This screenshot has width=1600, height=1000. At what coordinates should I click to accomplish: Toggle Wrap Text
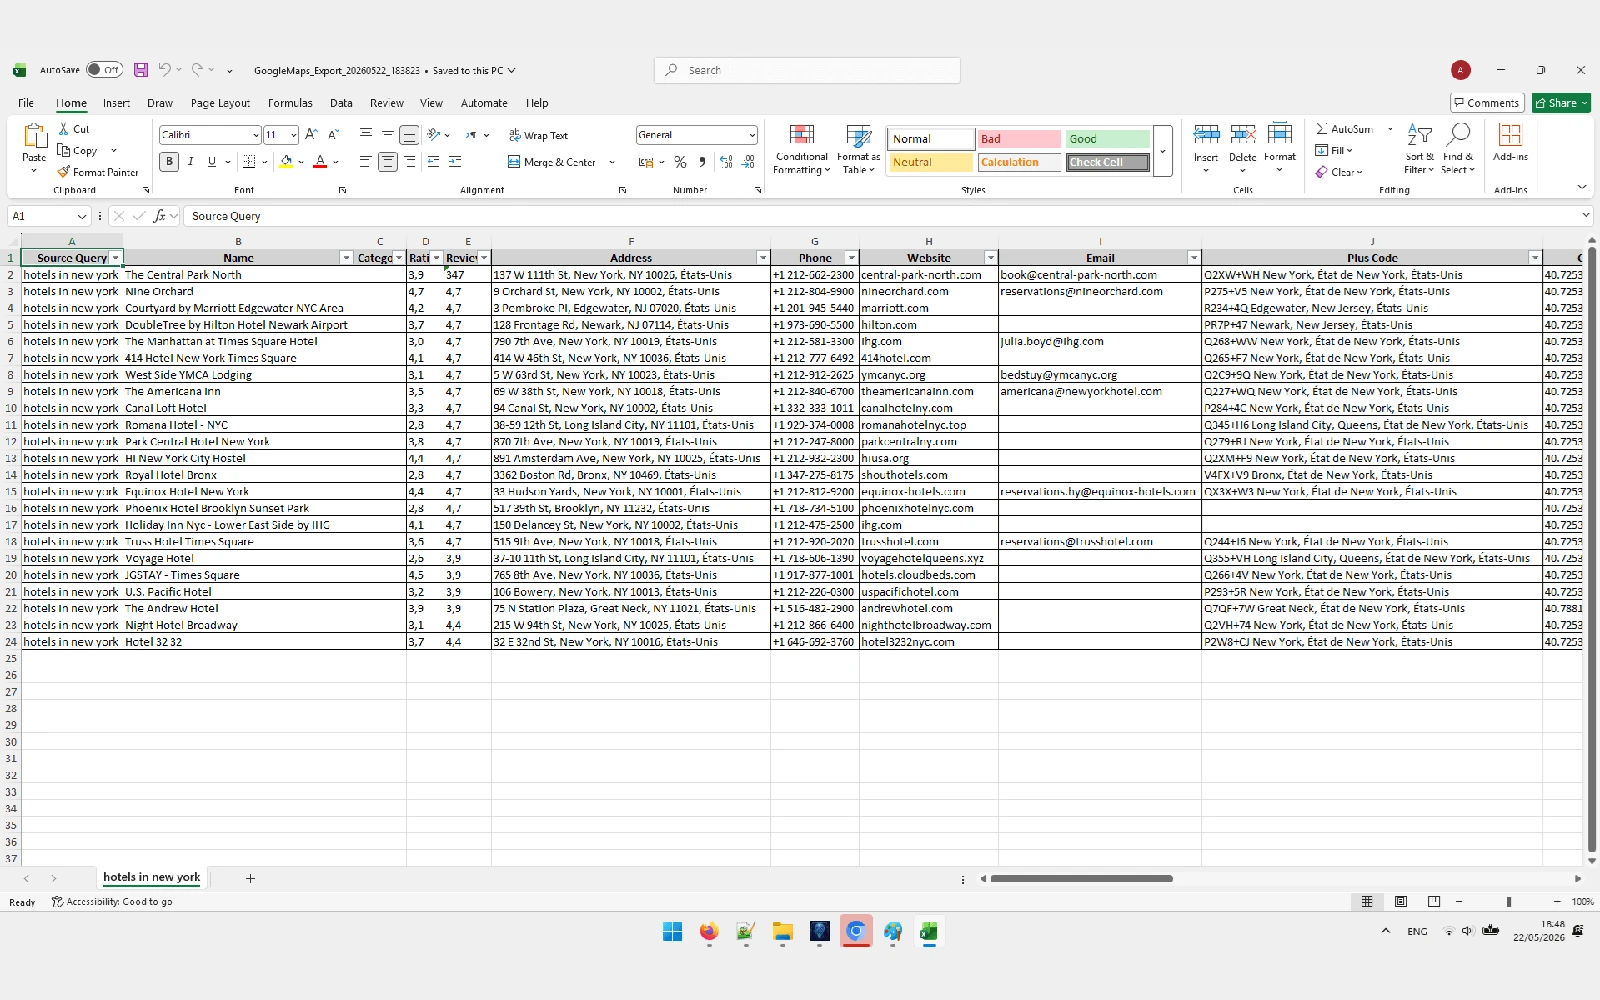click(538, 135)
